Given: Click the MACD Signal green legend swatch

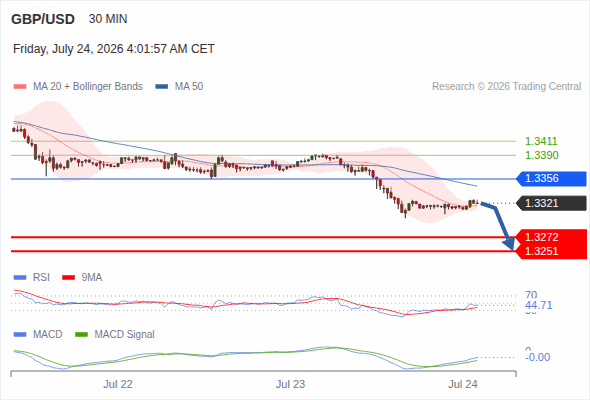Looking at the screenshot, I should pyautogui.click(x=81, y=335).
